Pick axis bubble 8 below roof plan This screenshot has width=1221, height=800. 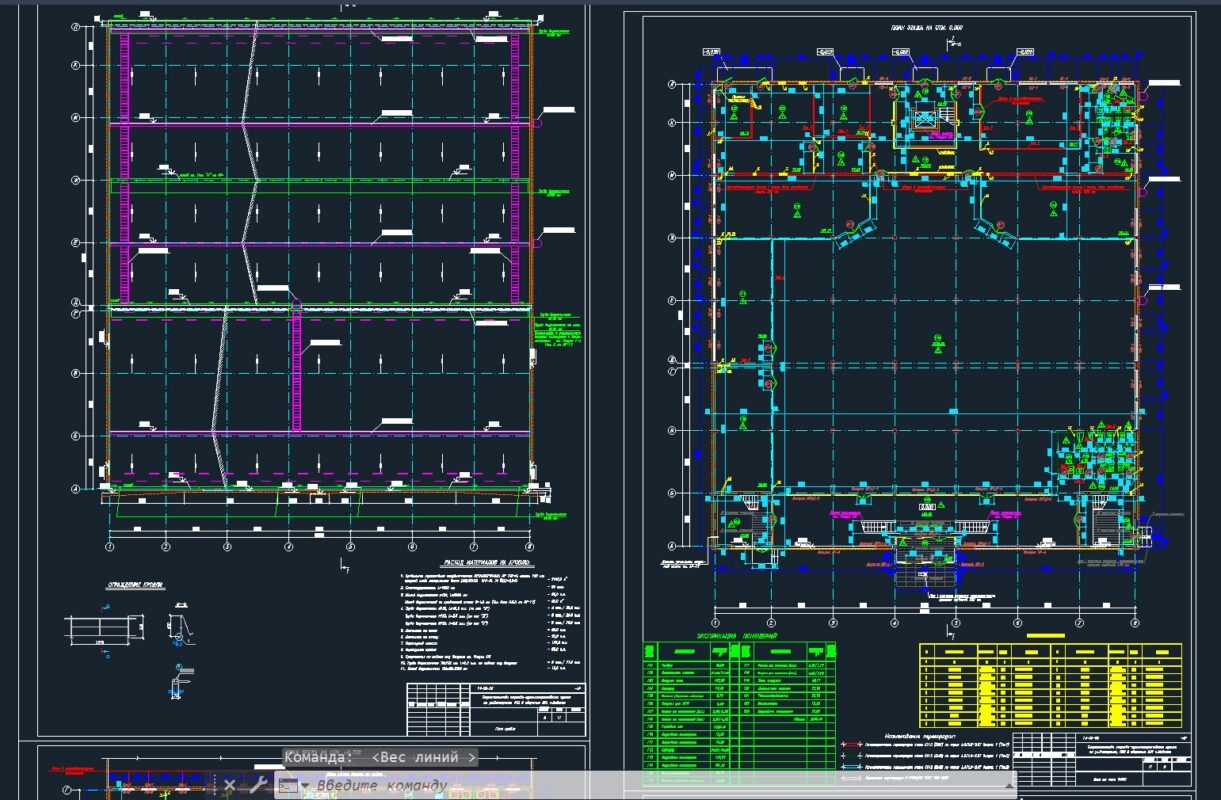point(529,547)
